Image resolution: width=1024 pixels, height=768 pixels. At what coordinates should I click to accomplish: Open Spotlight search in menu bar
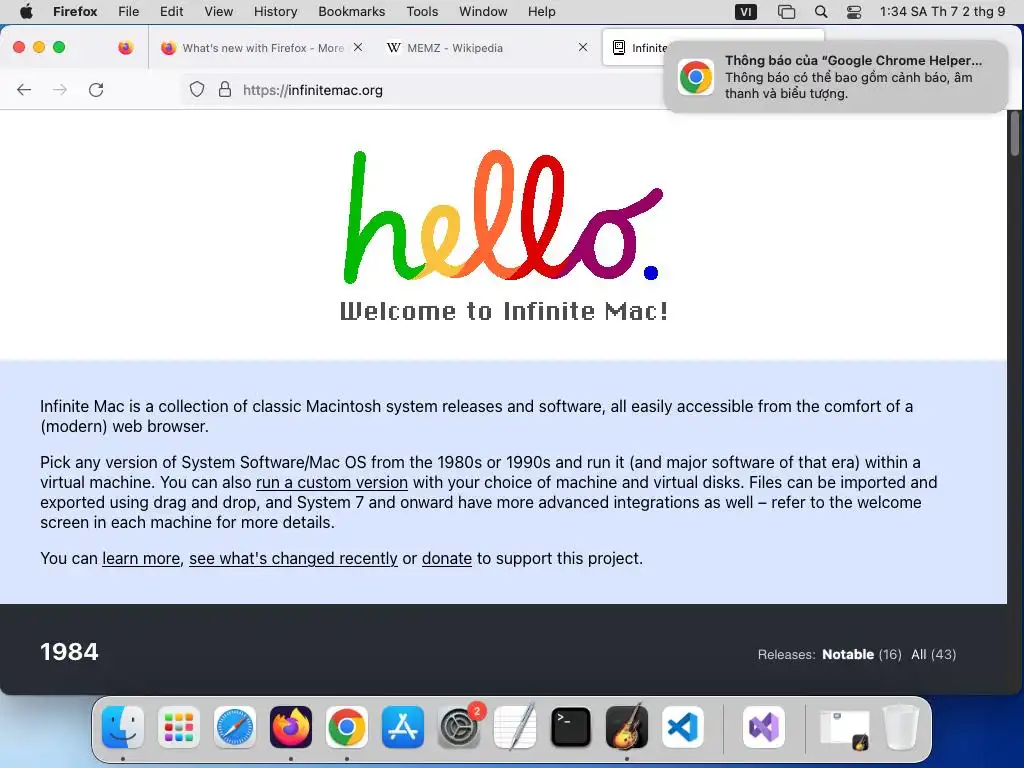pyautogui.click(x=821, y=12)
